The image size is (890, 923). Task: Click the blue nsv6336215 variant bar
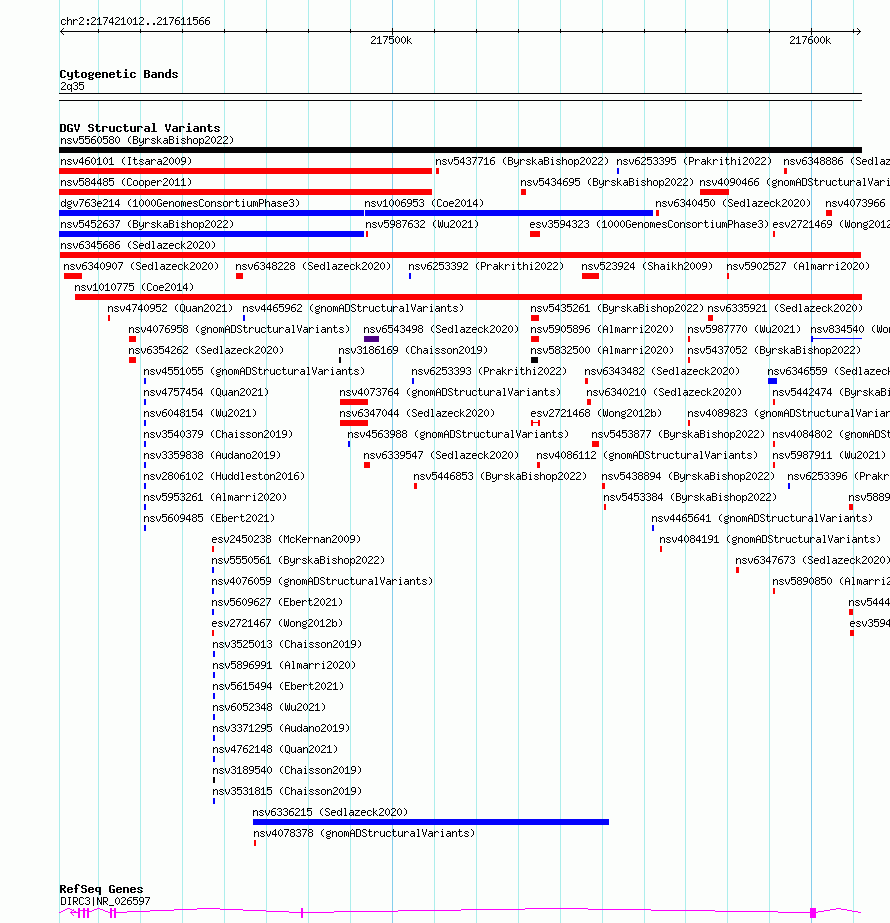pyautogui.click(x=431, y=822)
